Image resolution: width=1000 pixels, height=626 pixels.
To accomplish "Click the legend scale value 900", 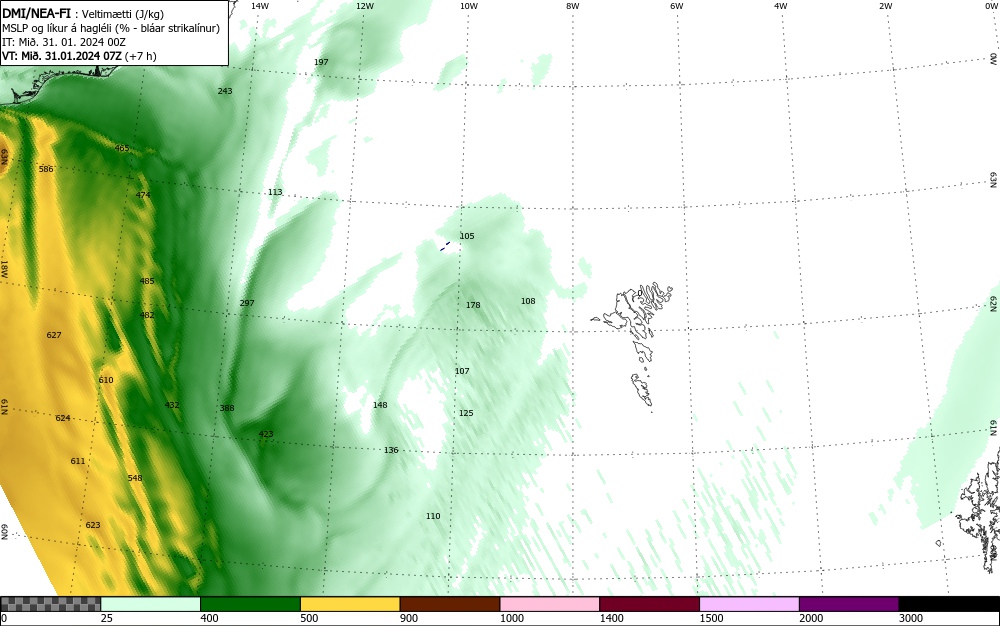I will (x=409, y=618).
